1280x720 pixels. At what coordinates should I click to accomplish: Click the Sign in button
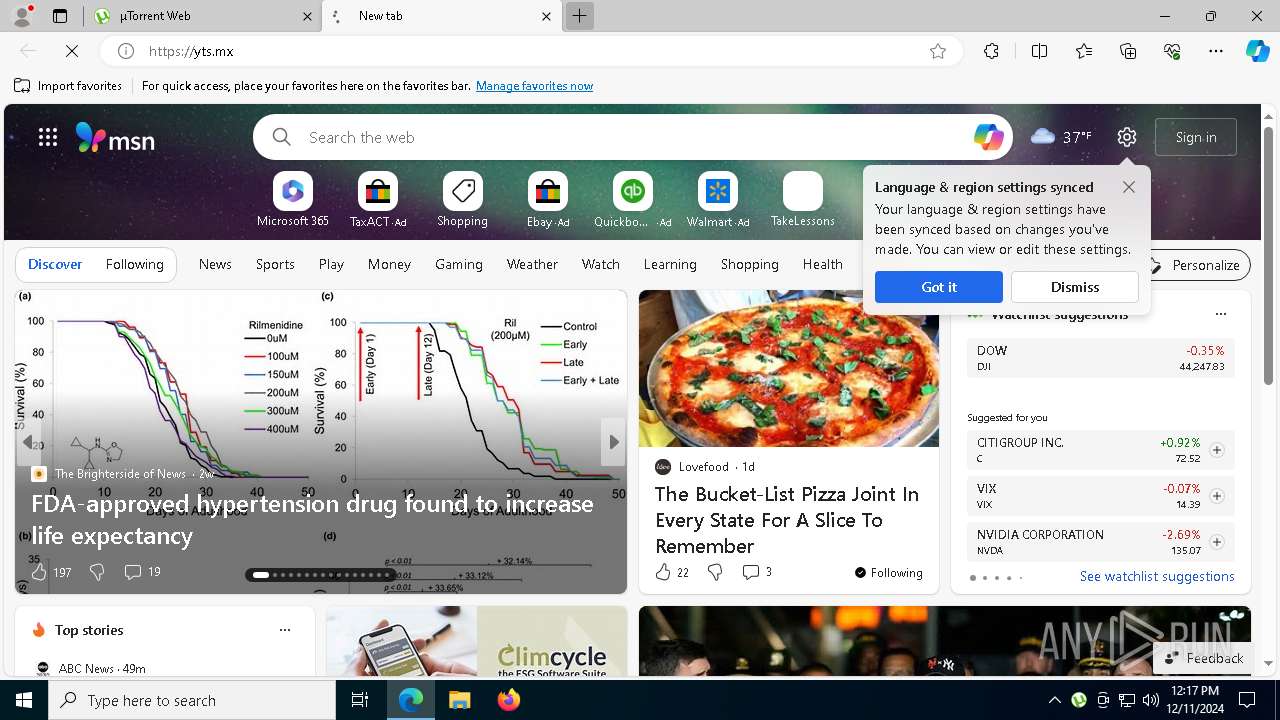1196,137
